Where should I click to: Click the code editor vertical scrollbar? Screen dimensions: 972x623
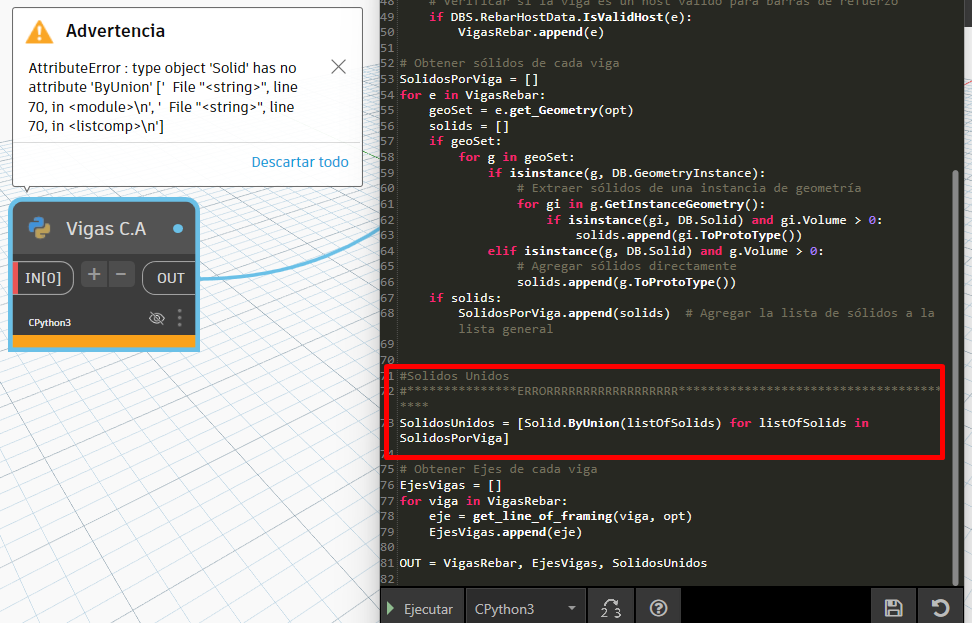point(955,377)
